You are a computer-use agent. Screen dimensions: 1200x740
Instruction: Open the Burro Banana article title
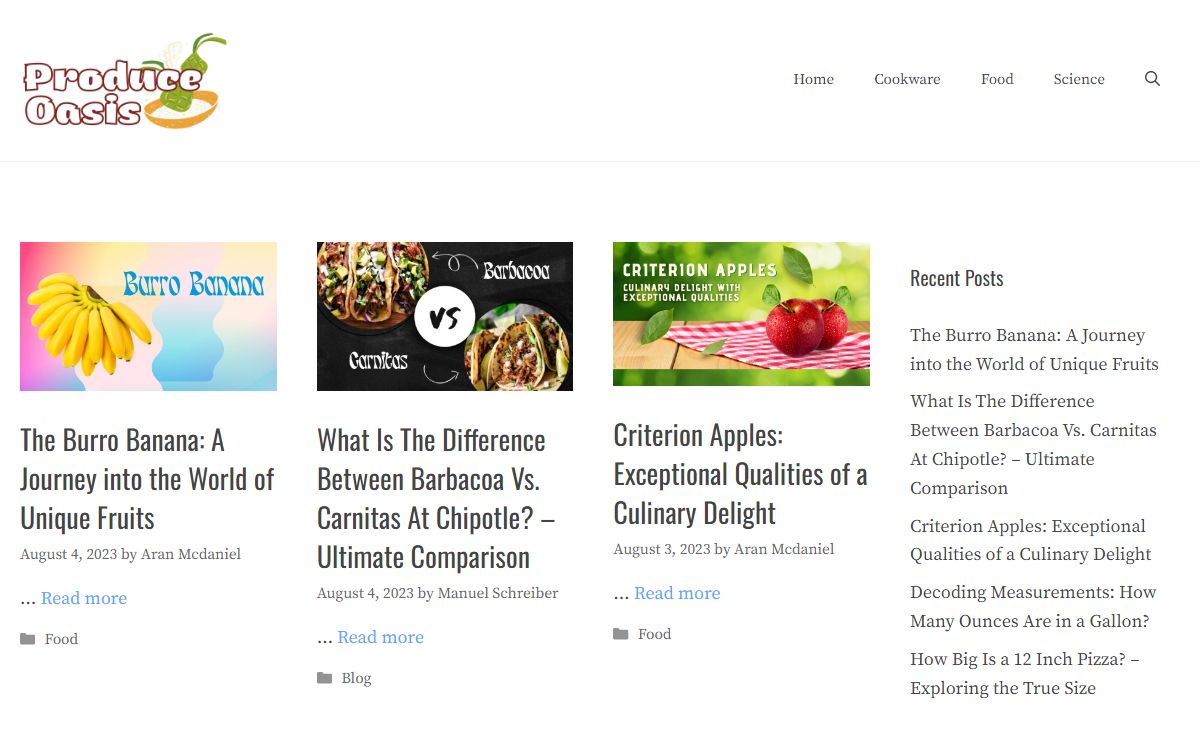[147, 479]
